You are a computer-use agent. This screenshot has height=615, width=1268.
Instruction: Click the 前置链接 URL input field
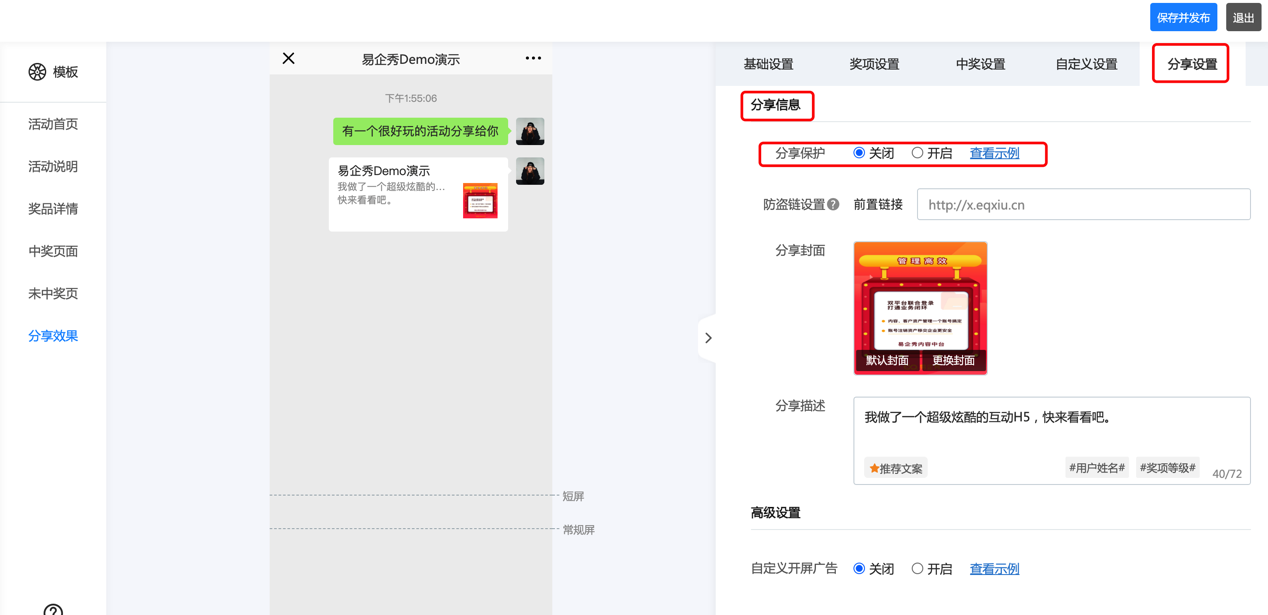pos(1083,205)
